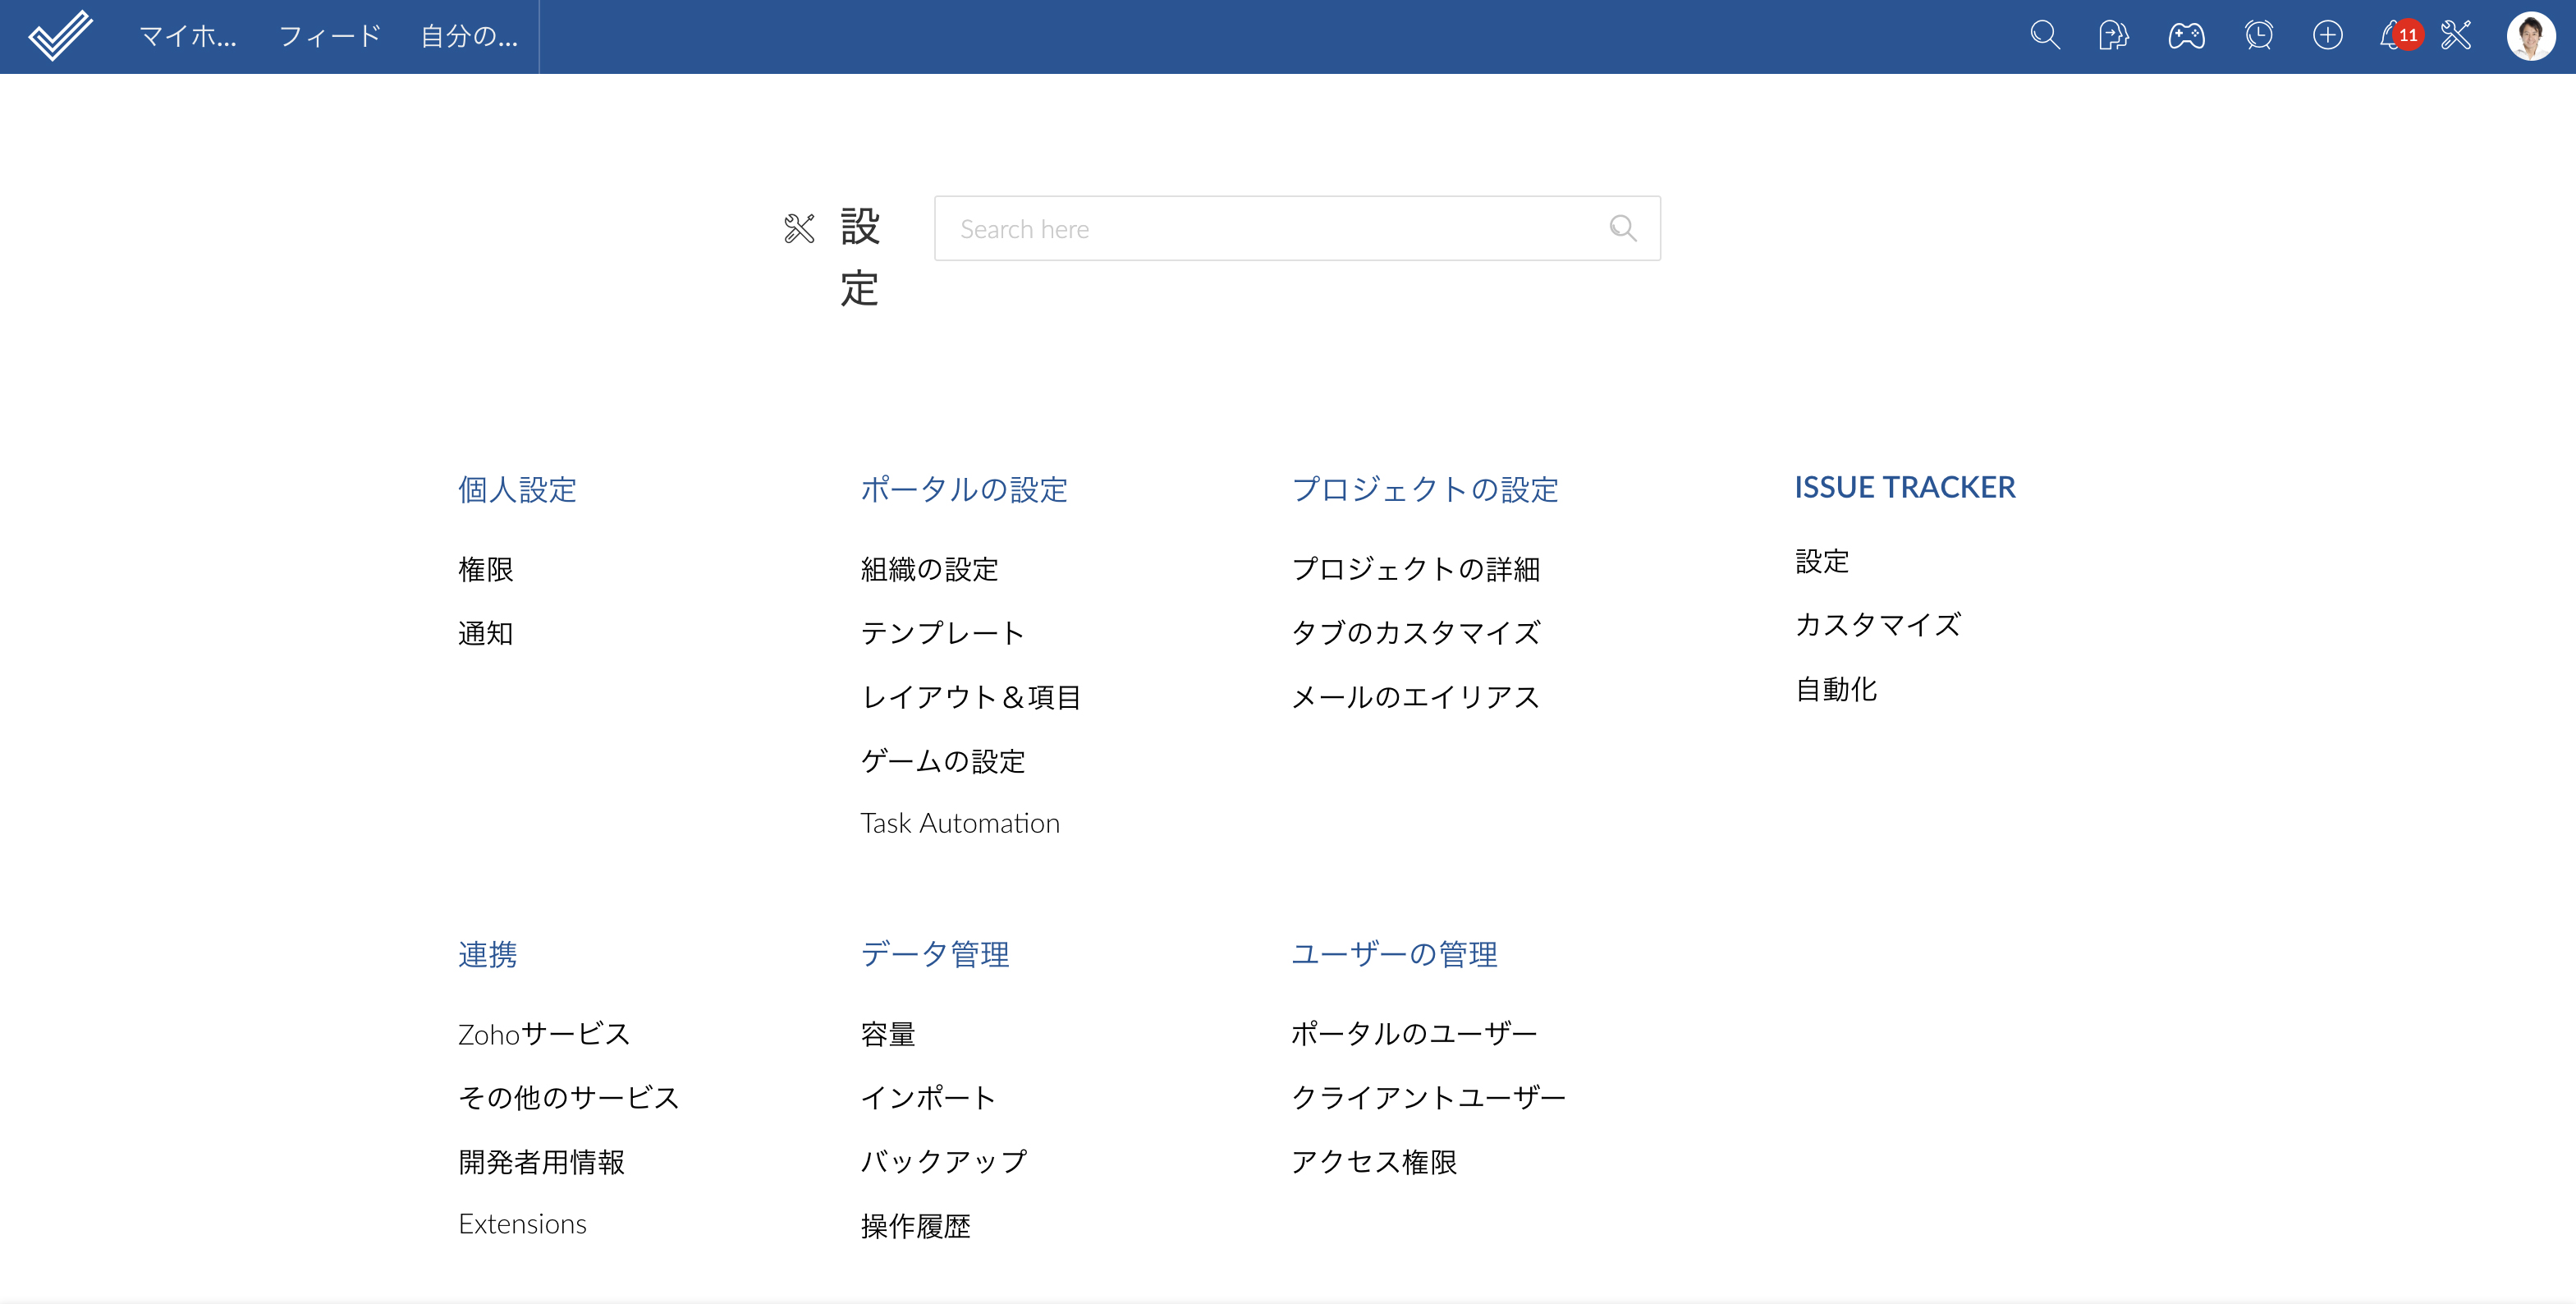Screen dimensions: 2576x1304
Task: Open プロジェクトの詳細
Action: pyautogui.click(x=1415, y=569)
